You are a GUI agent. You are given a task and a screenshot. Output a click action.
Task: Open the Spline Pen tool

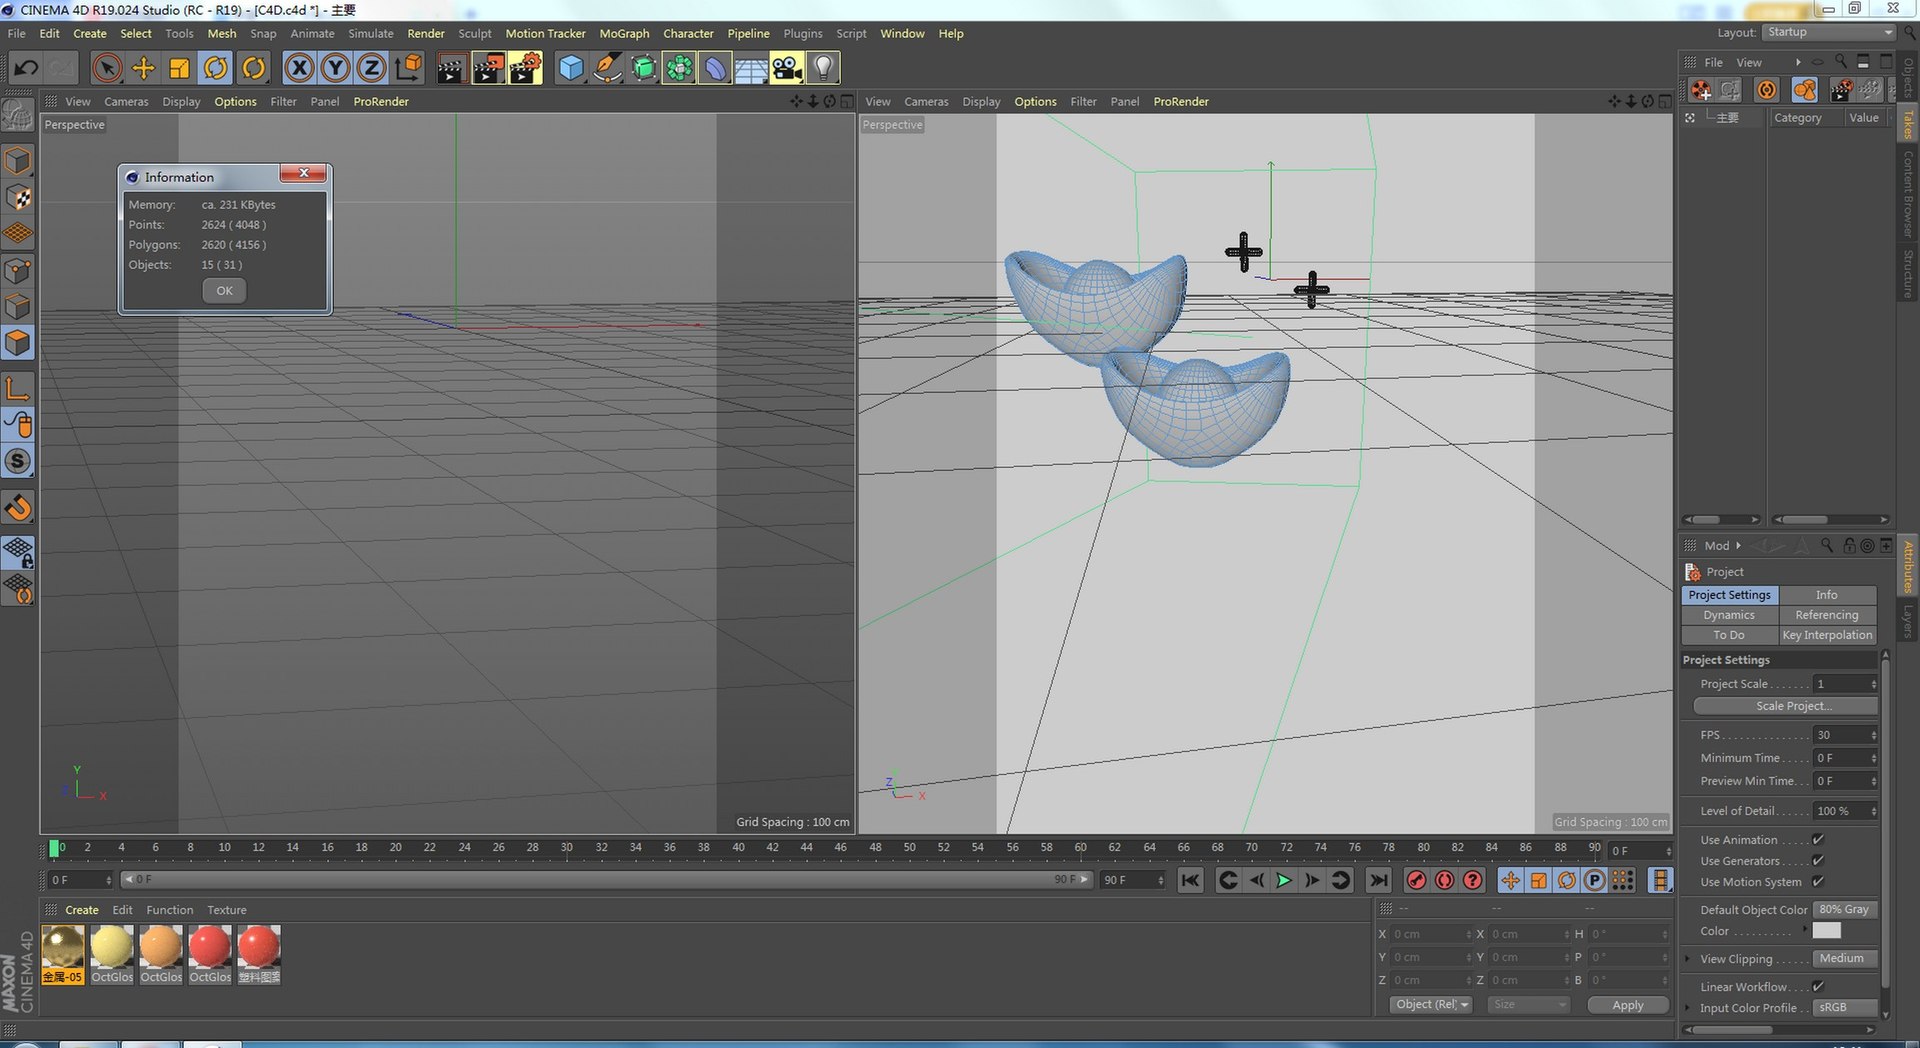[607, 68]
